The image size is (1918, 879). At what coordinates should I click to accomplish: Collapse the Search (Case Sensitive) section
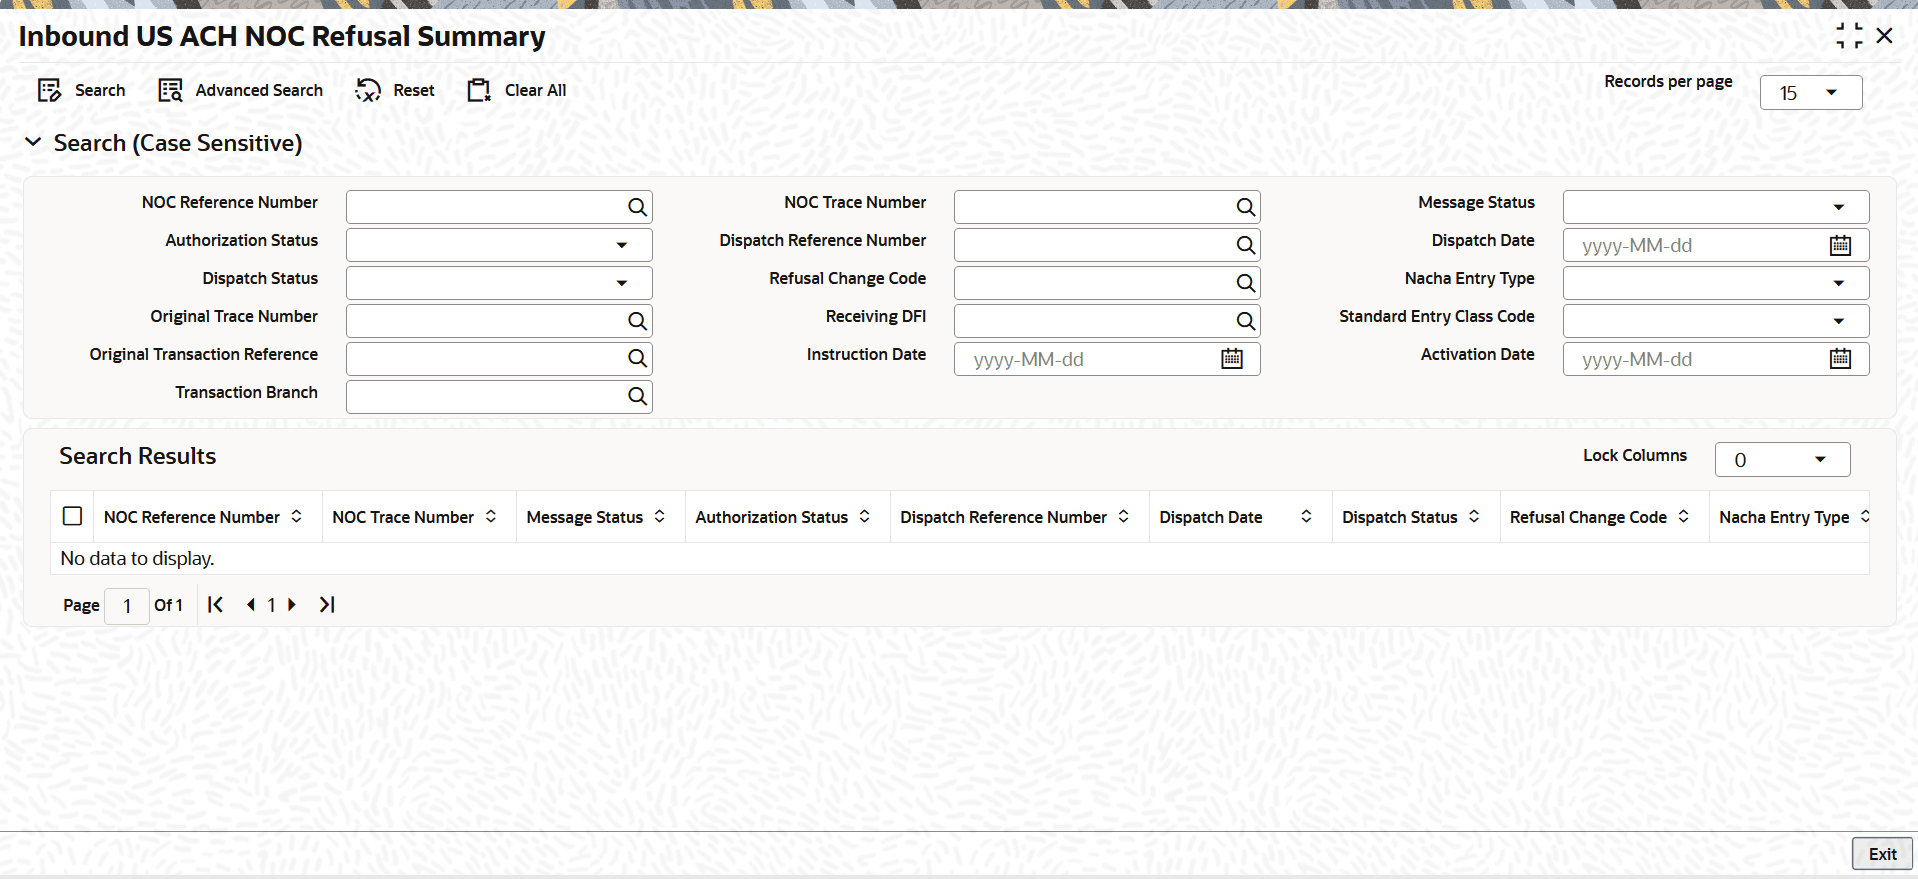click(33, 143)
